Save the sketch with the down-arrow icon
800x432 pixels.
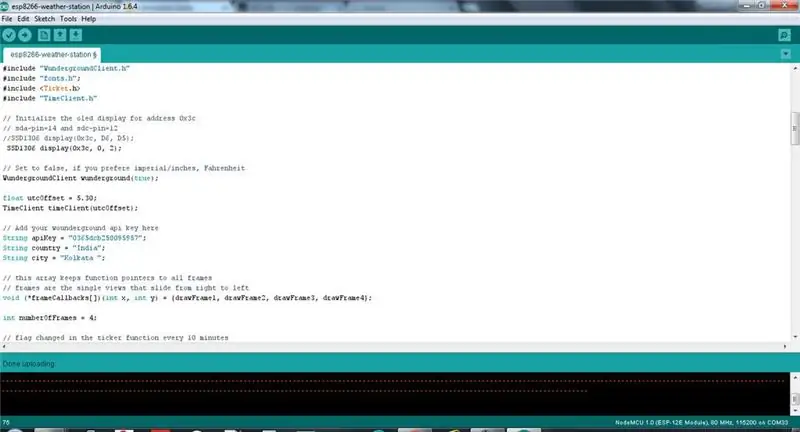coord(76,35)
